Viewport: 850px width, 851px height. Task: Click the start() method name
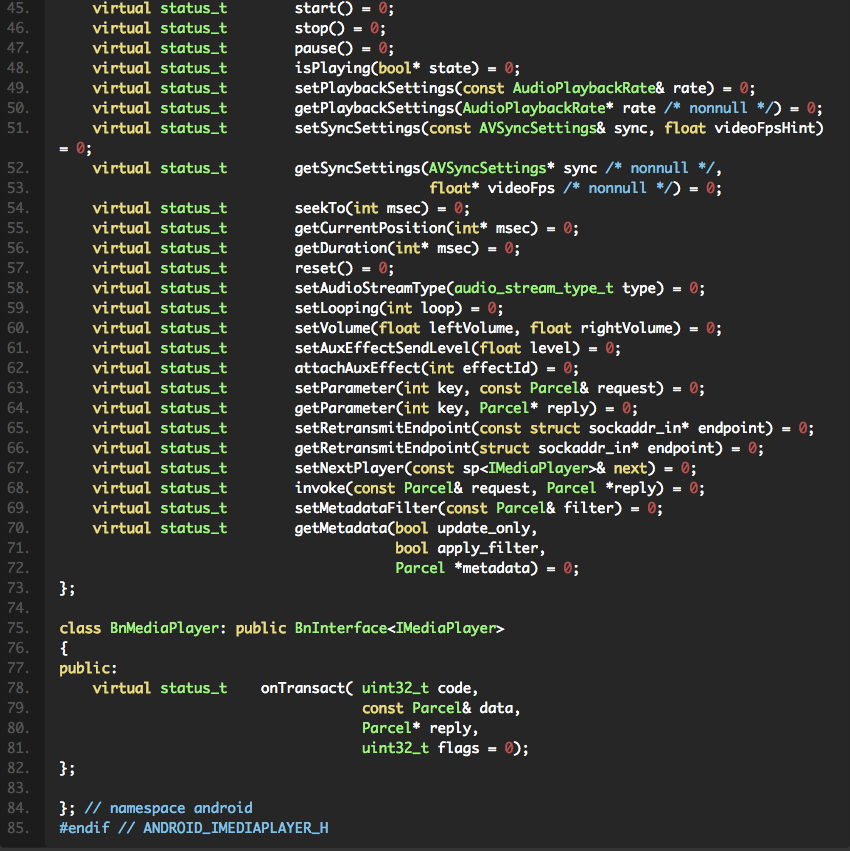[x=323, y=8]
